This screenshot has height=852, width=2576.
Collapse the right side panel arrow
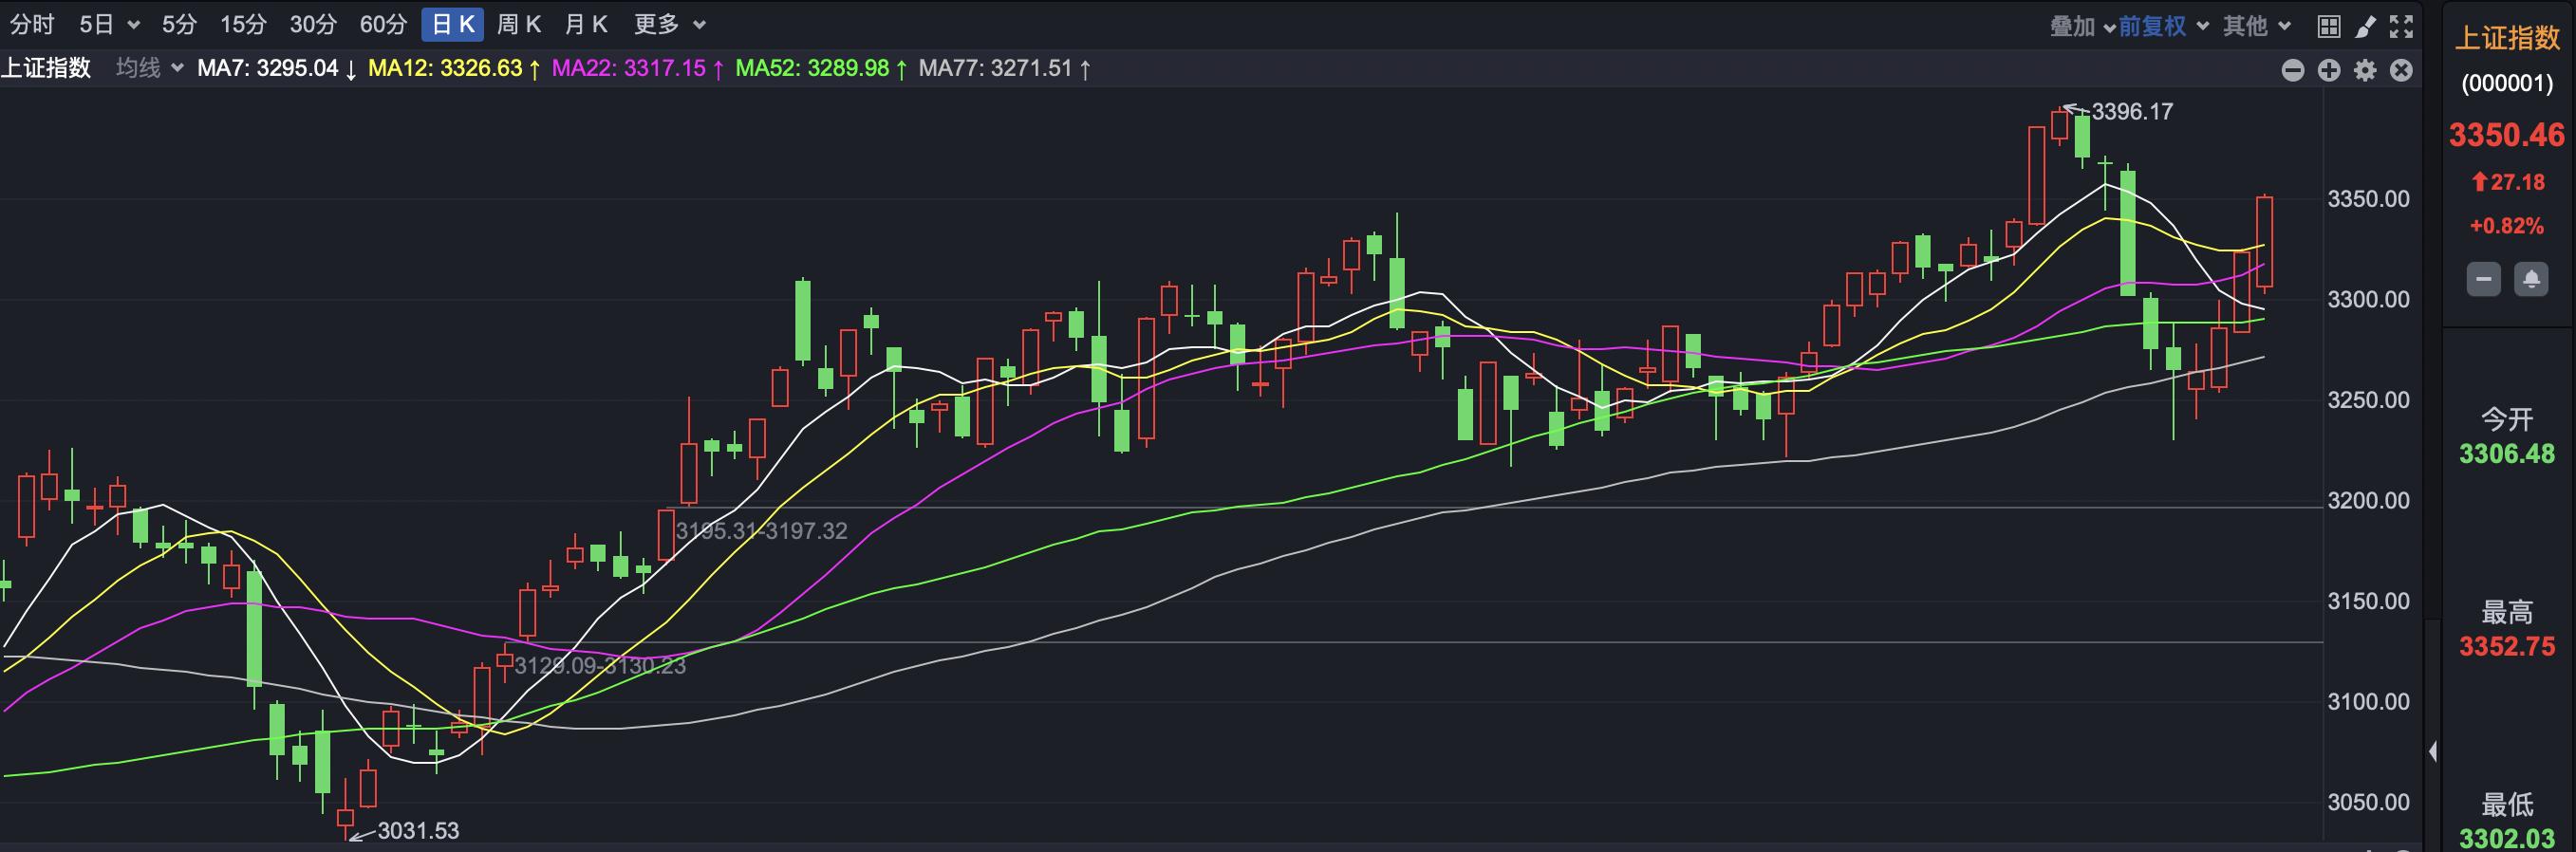(2433, 751)
